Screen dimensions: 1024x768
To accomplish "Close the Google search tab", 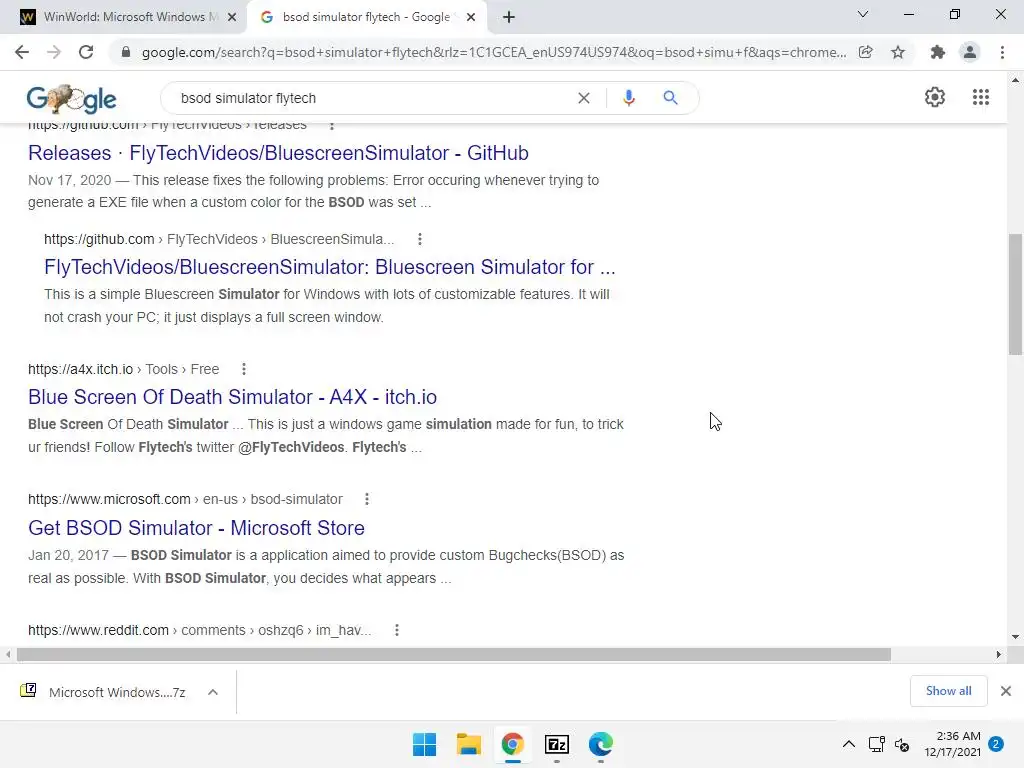I will pos(471,18).
